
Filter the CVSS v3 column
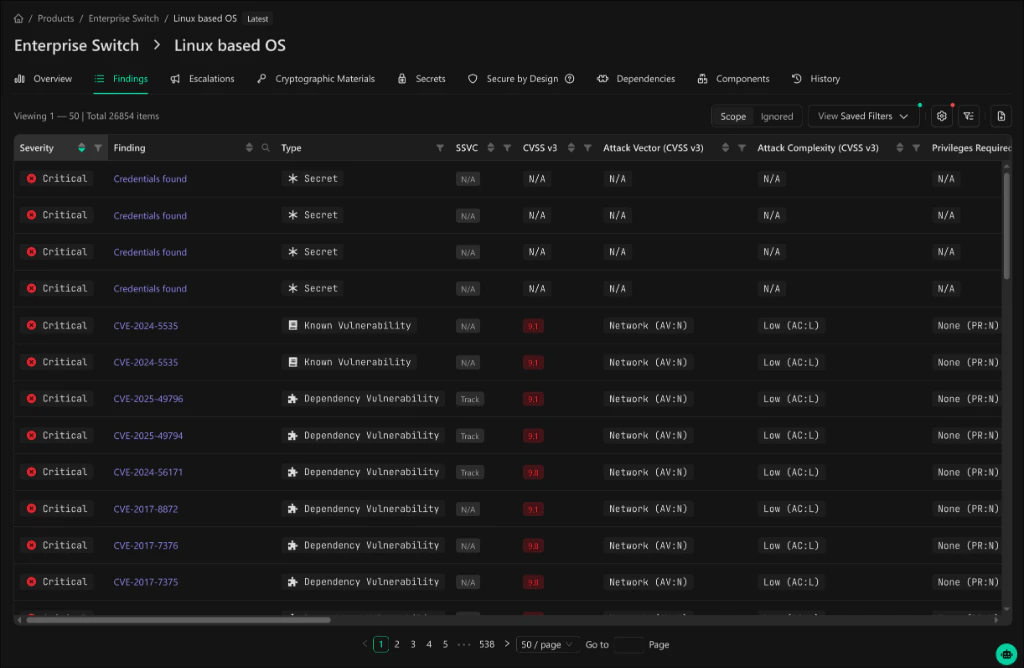(x=587, y=148)
